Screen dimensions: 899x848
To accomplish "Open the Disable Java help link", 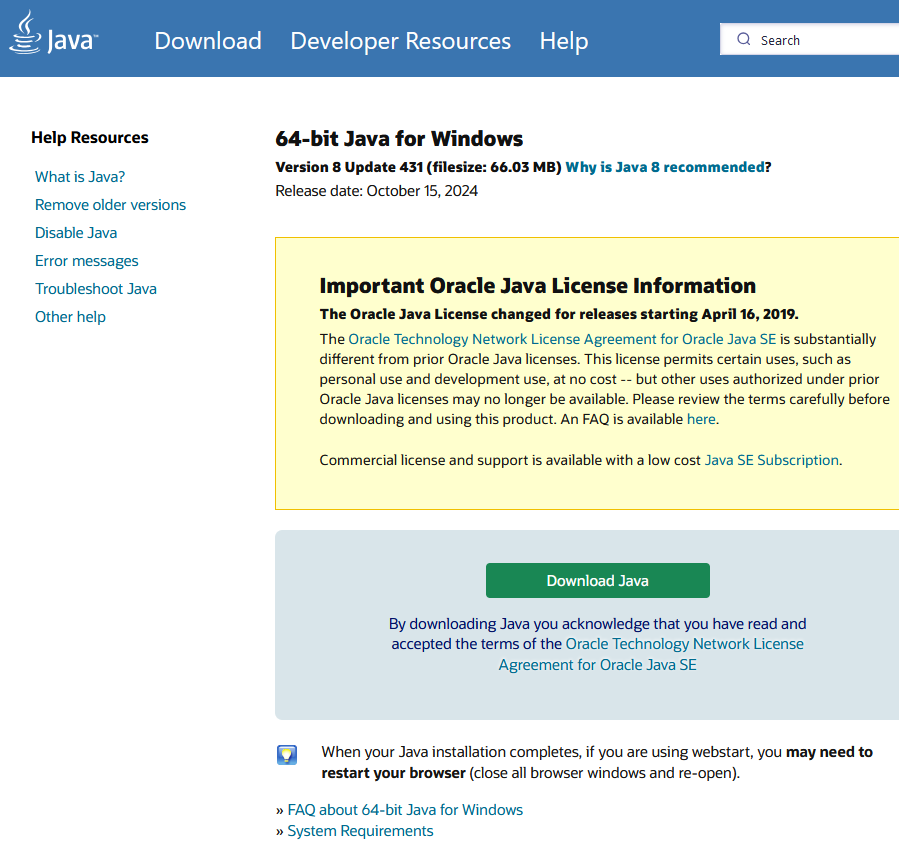I will (76, 233).
